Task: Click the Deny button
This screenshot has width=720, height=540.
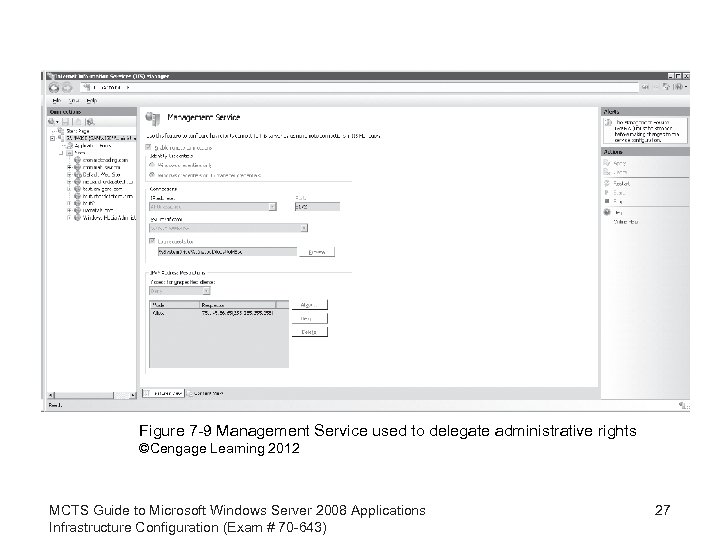Action: 309,318
